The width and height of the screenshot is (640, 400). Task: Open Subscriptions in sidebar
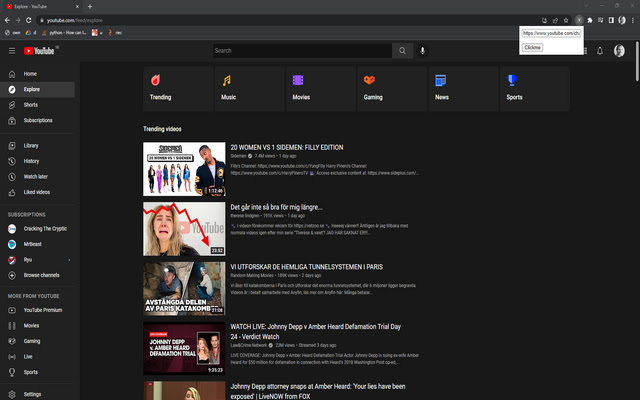pyautogui.click(x=38, y=120)
